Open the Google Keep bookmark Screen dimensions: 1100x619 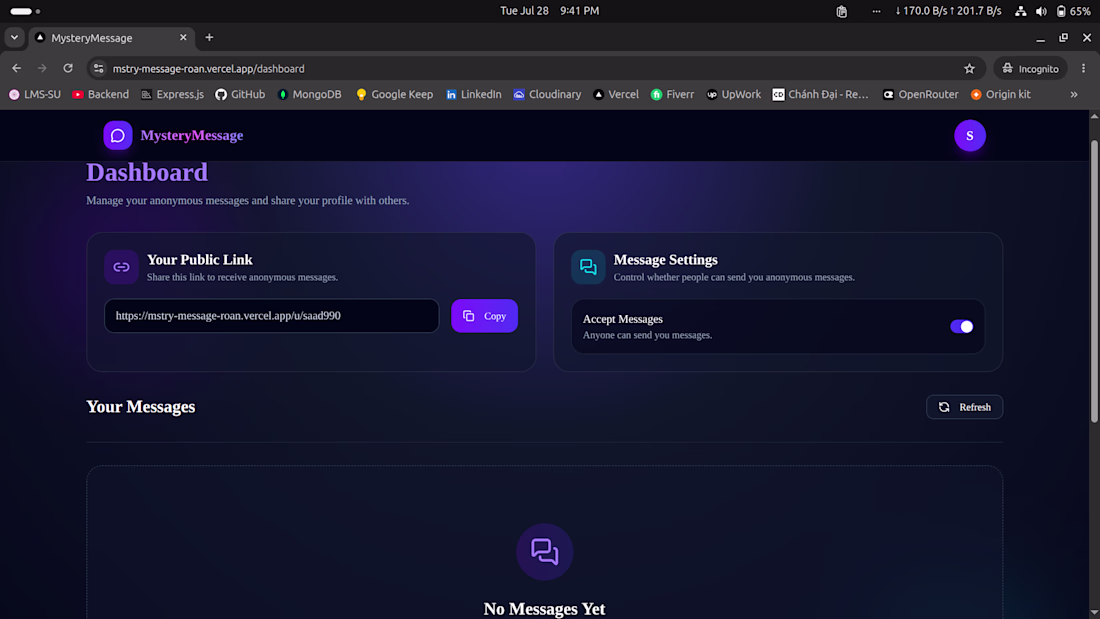coord(394,94)
